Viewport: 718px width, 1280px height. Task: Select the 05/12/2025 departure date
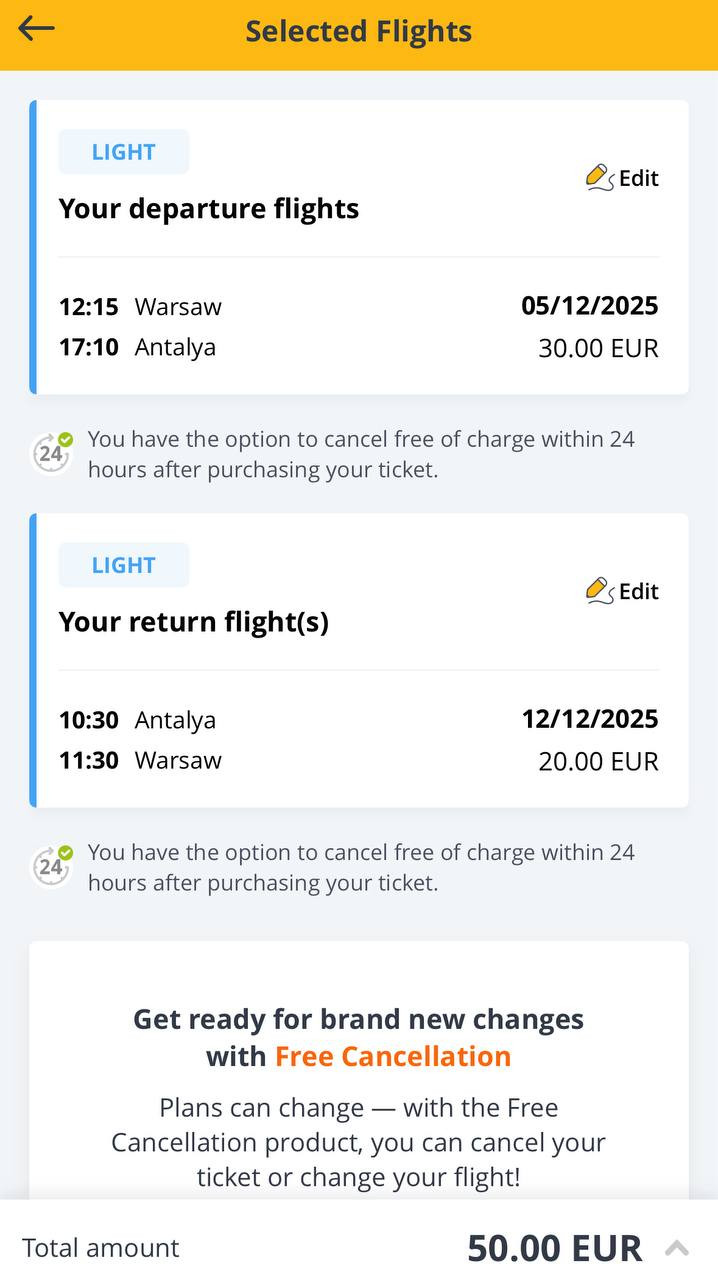(589, 305)
